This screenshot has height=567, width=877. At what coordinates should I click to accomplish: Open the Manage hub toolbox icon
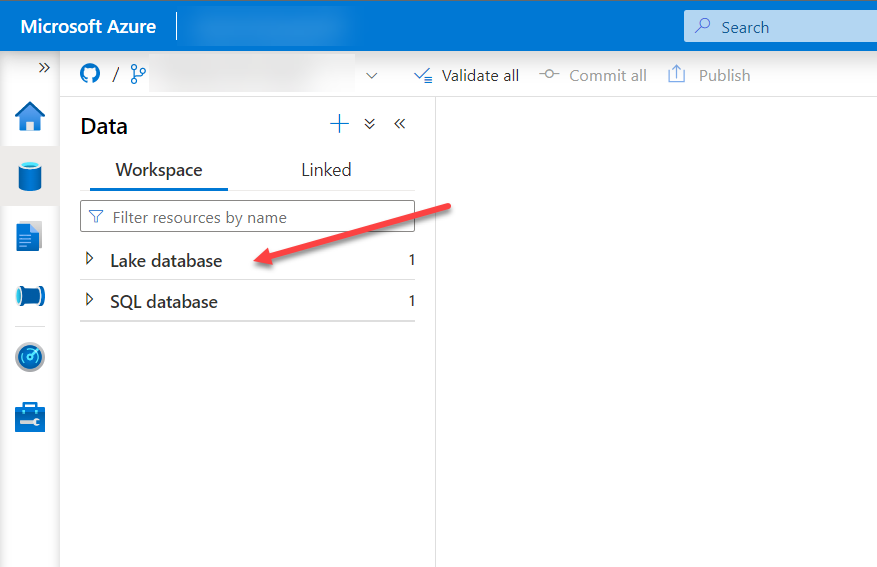click(30, 417)
